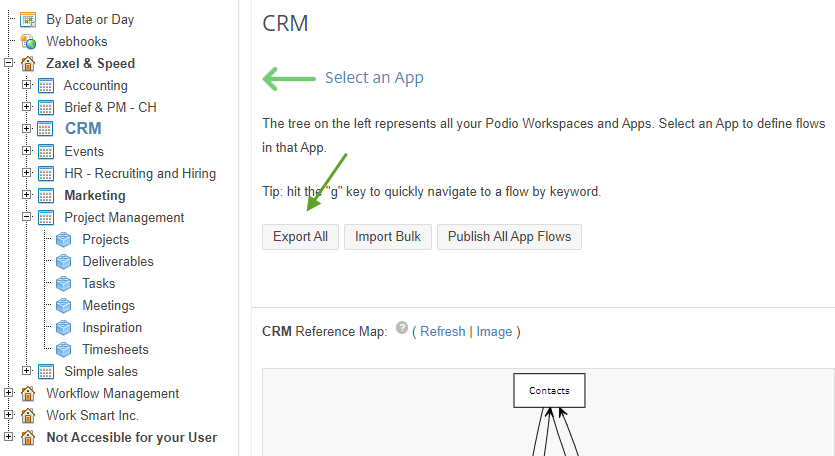Click the help question mark icon
The height and width of the screenshot is (456, 835).
tap(402, 328)
